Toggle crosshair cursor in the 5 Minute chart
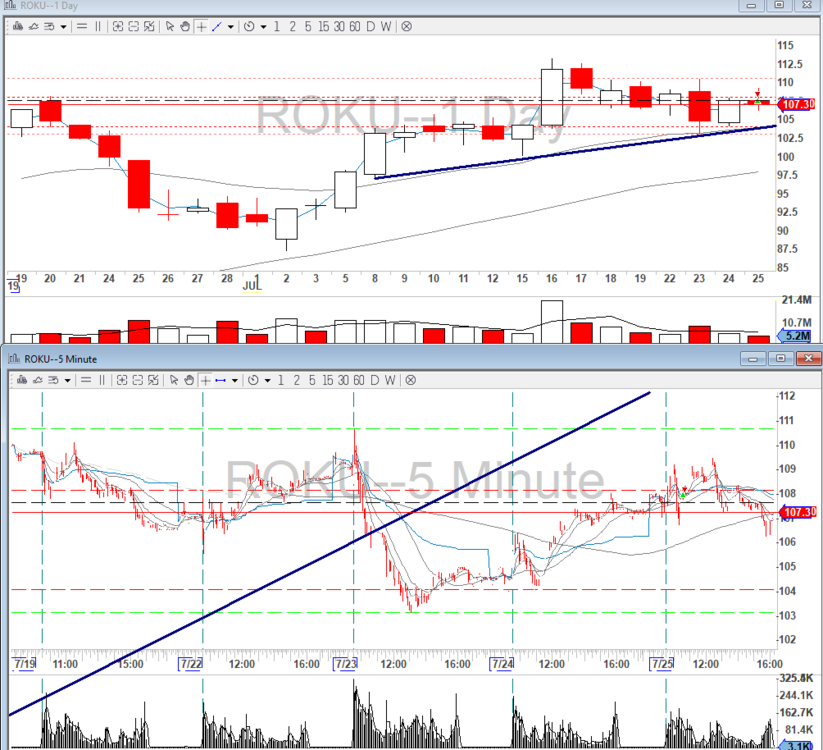 click(x=203, y=380)
